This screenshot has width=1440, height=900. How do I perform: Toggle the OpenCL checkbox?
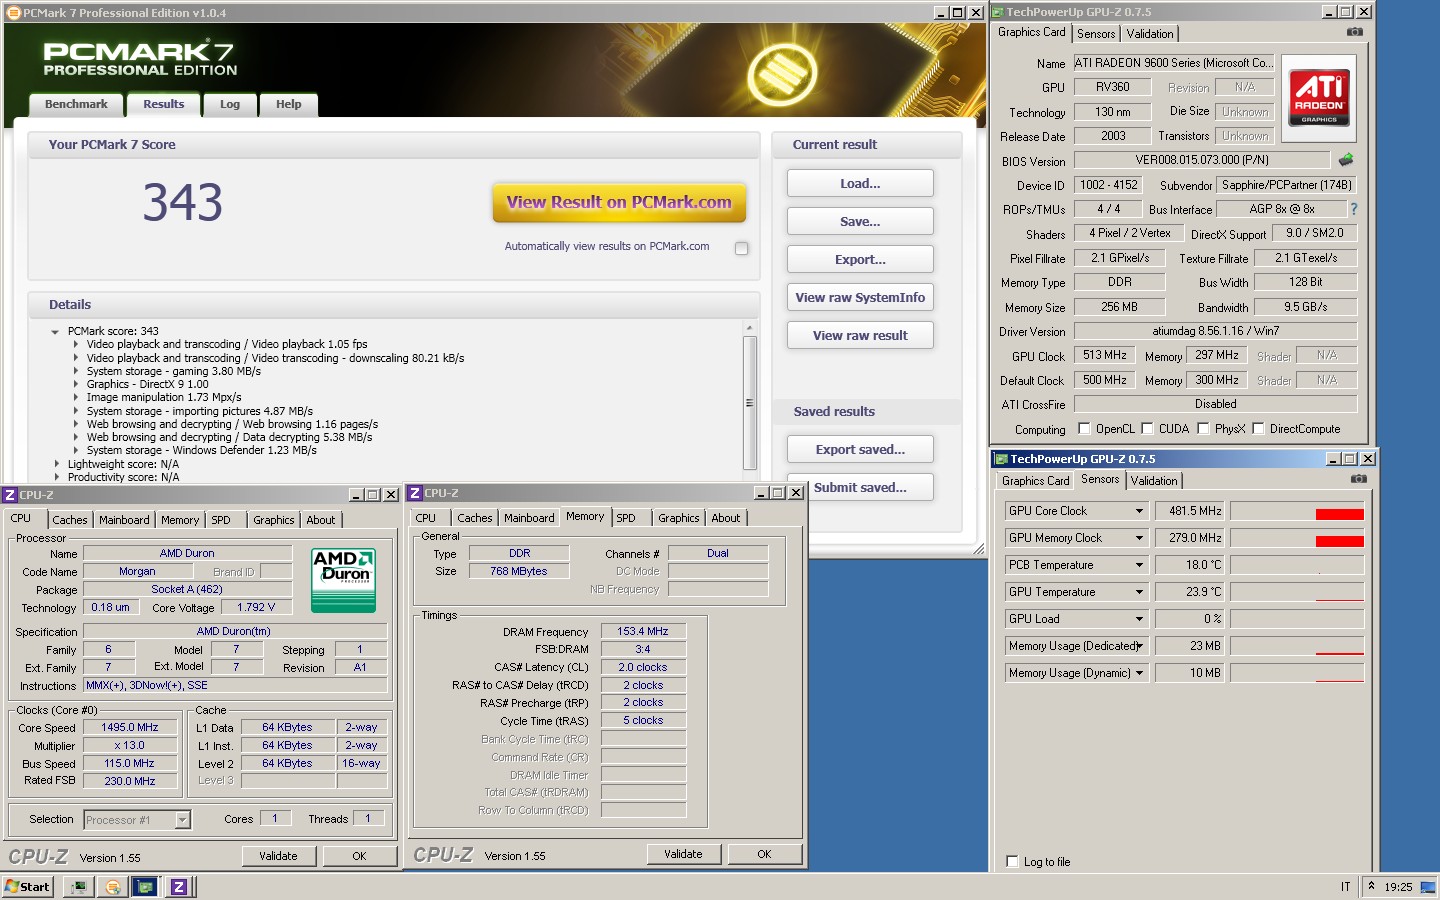[x=1084, y=429]
